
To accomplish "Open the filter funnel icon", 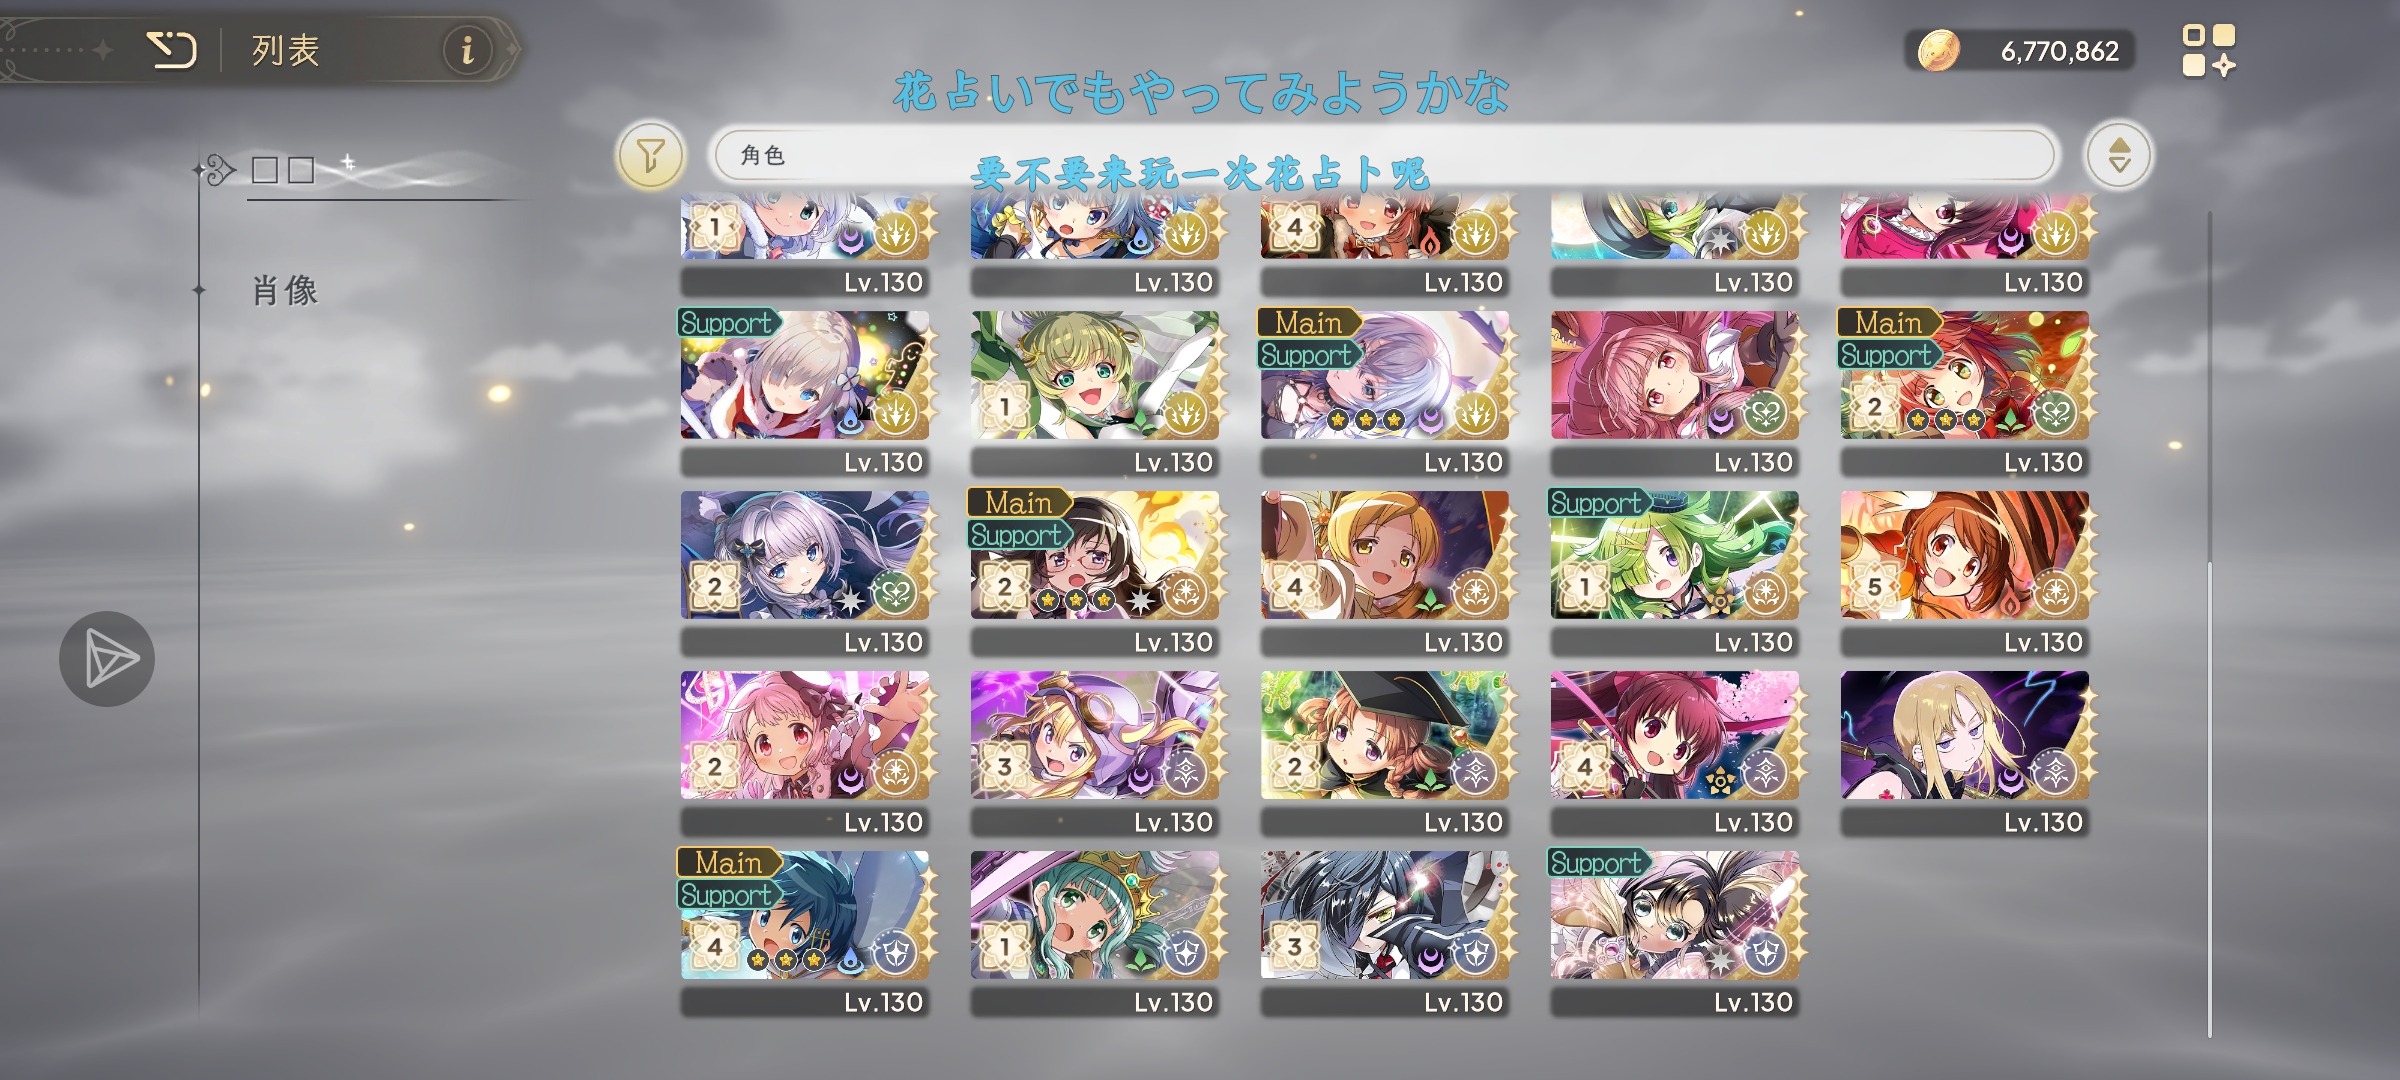I will tap(651, 156).
